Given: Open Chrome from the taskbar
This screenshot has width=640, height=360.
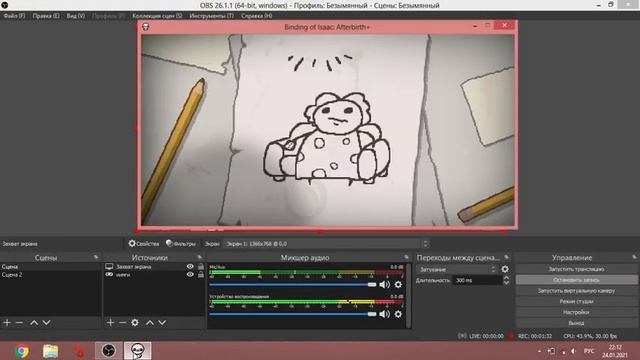Looking at the screenshot, I should pyautogui.click(x=22, y=351).
